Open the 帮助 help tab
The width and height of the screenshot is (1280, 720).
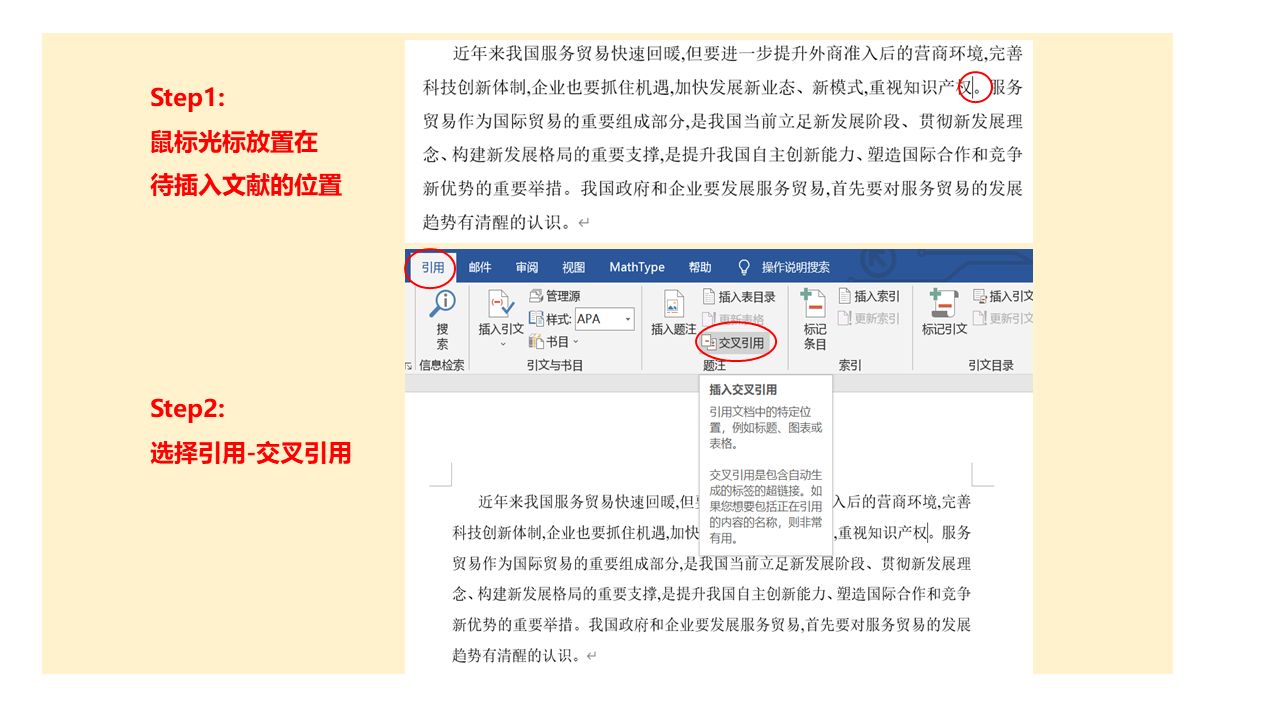[700, 268]
